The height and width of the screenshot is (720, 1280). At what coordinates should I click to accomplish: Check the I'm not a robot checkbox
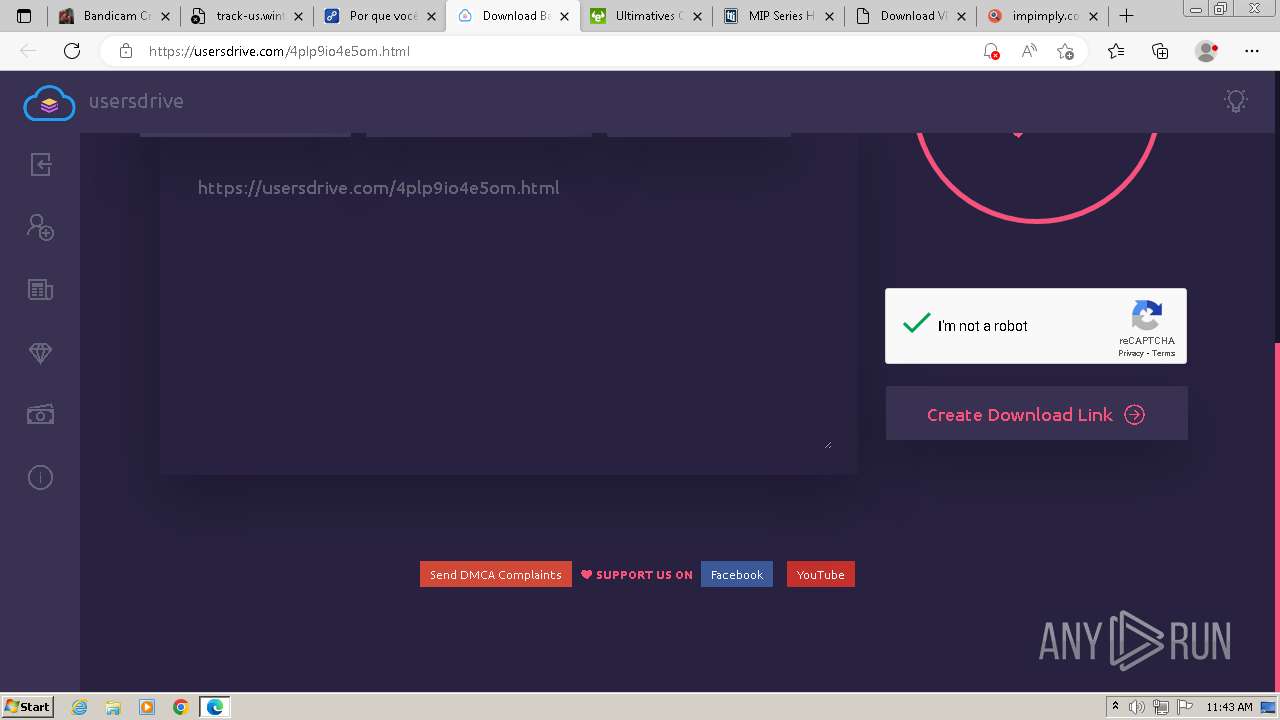(x=916, y=324)
